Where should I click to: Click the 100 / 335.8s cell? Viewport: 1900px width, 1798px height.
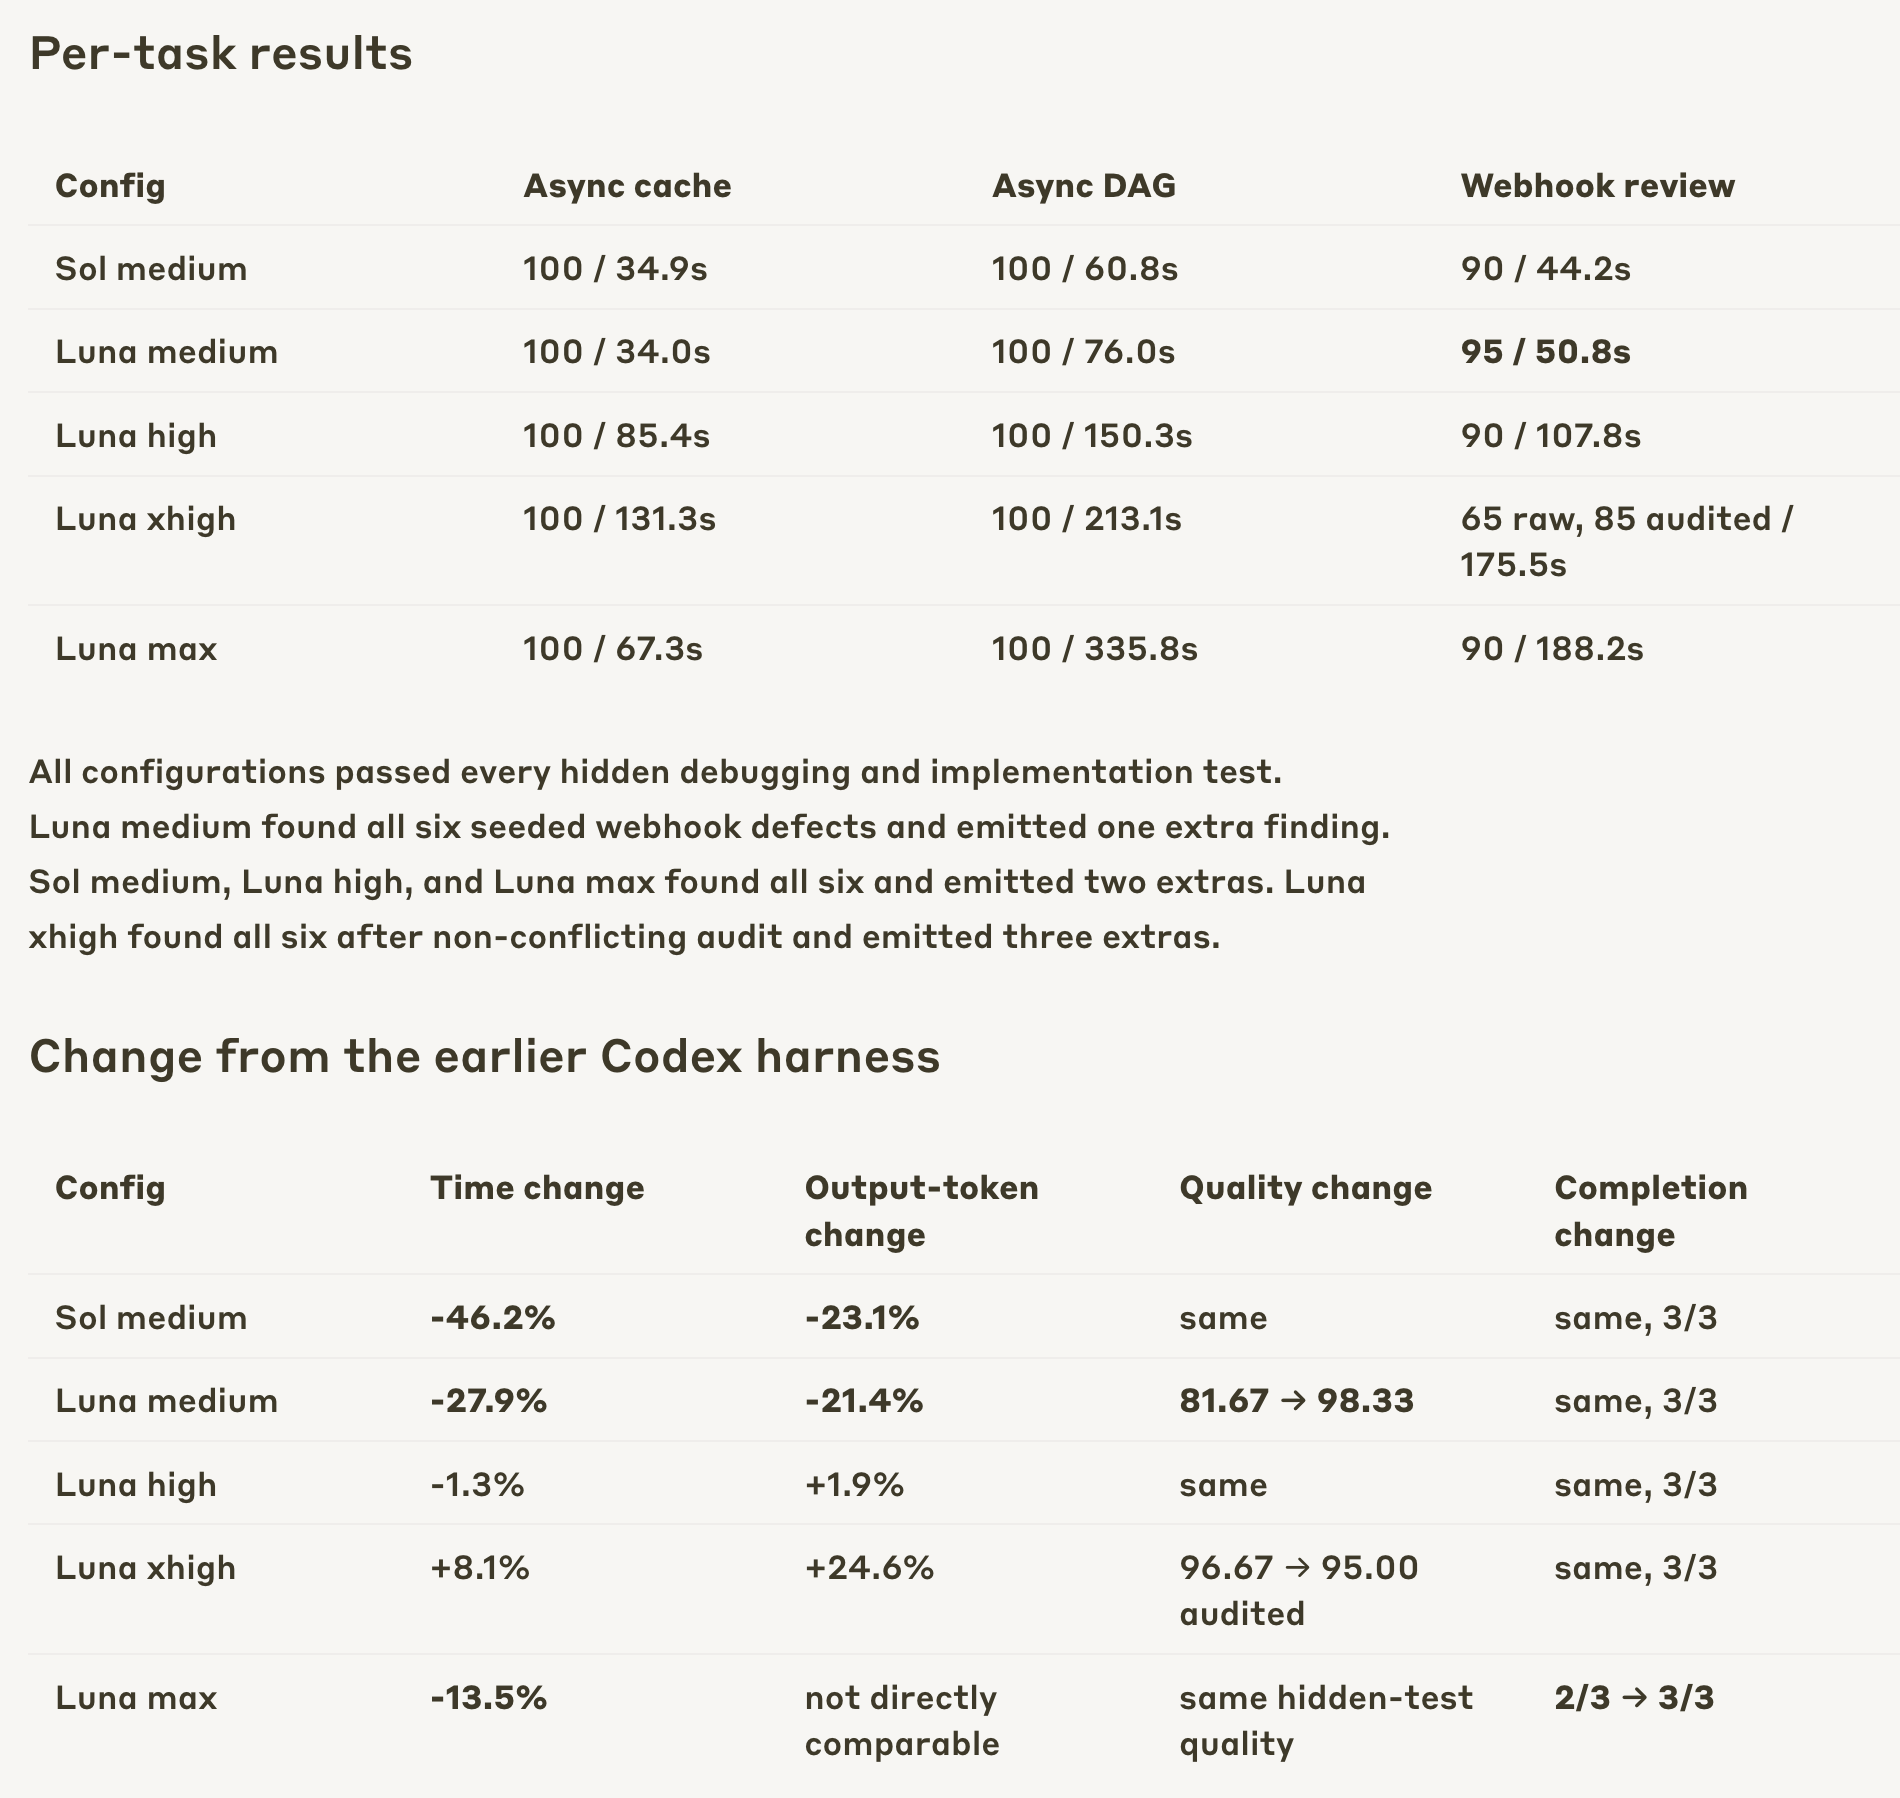pos(1094,649)
